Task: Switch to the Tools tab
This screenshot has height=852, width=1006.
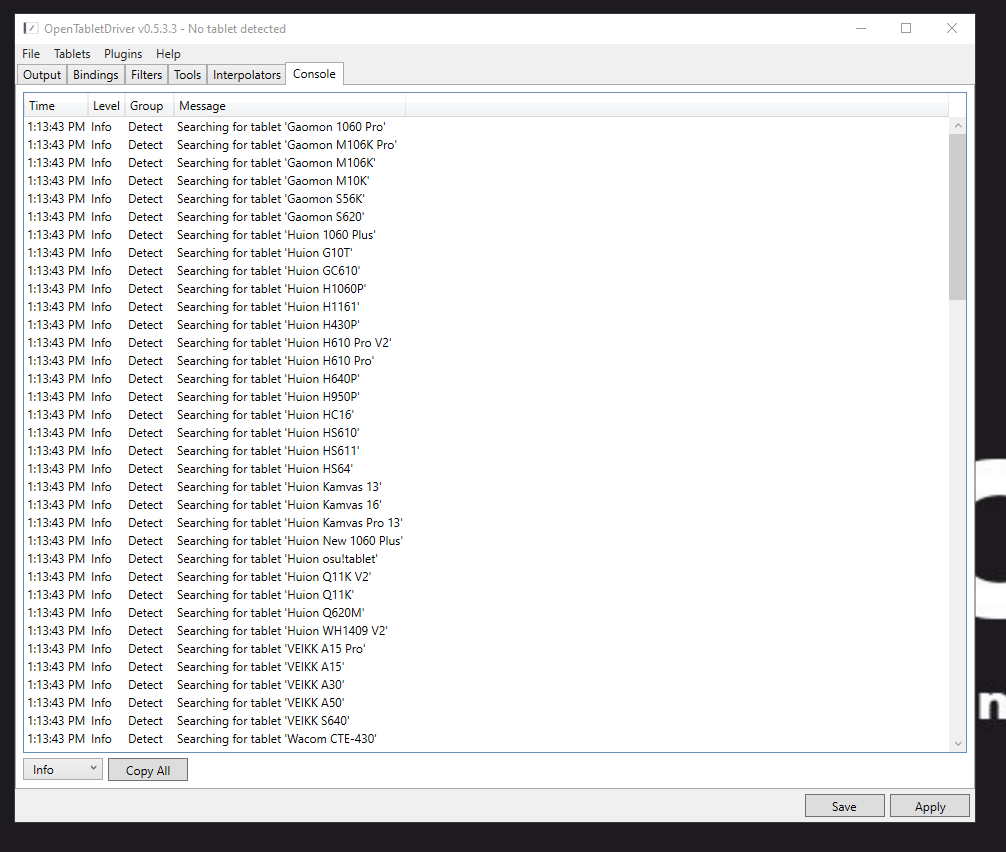Action: (x=187, y=74)
